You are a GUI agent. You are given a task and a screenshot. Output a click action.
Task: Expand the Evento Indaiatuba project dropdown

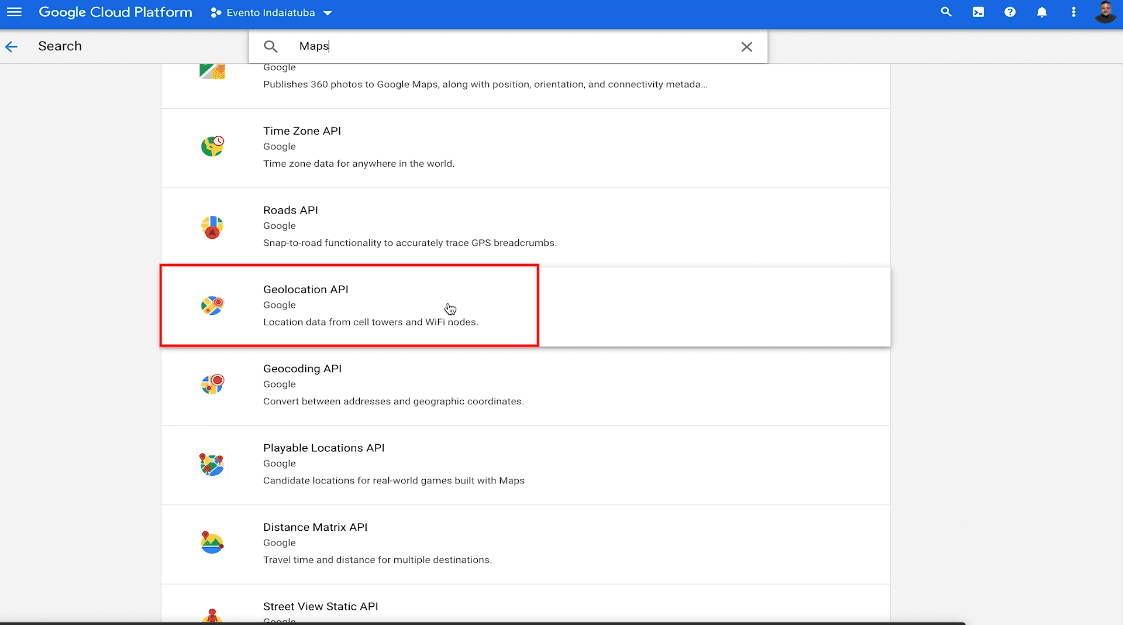[272, 13]
